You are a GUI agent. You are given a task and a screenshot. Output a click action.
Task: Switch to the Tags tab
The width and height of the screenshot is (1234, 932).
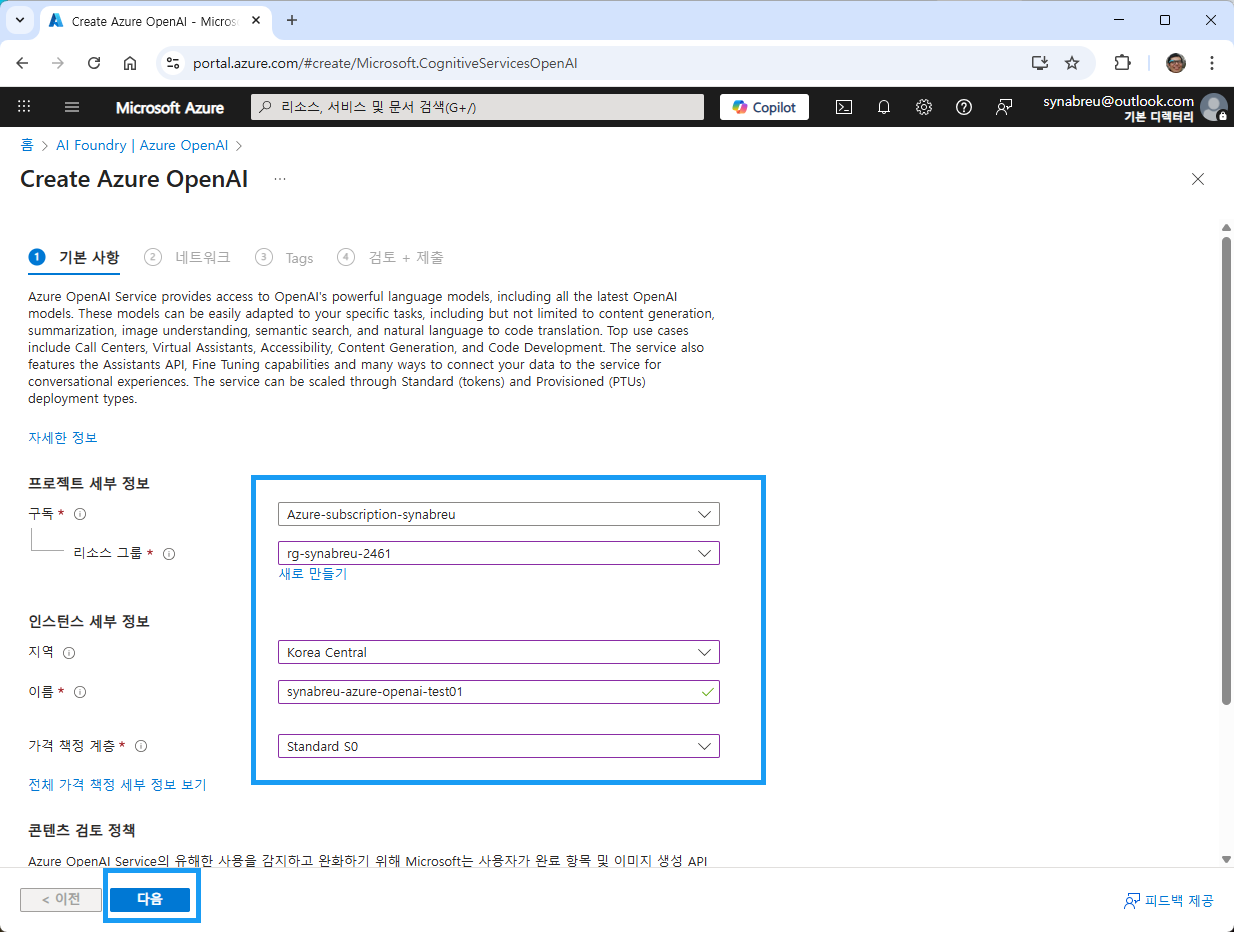(285, 257)
